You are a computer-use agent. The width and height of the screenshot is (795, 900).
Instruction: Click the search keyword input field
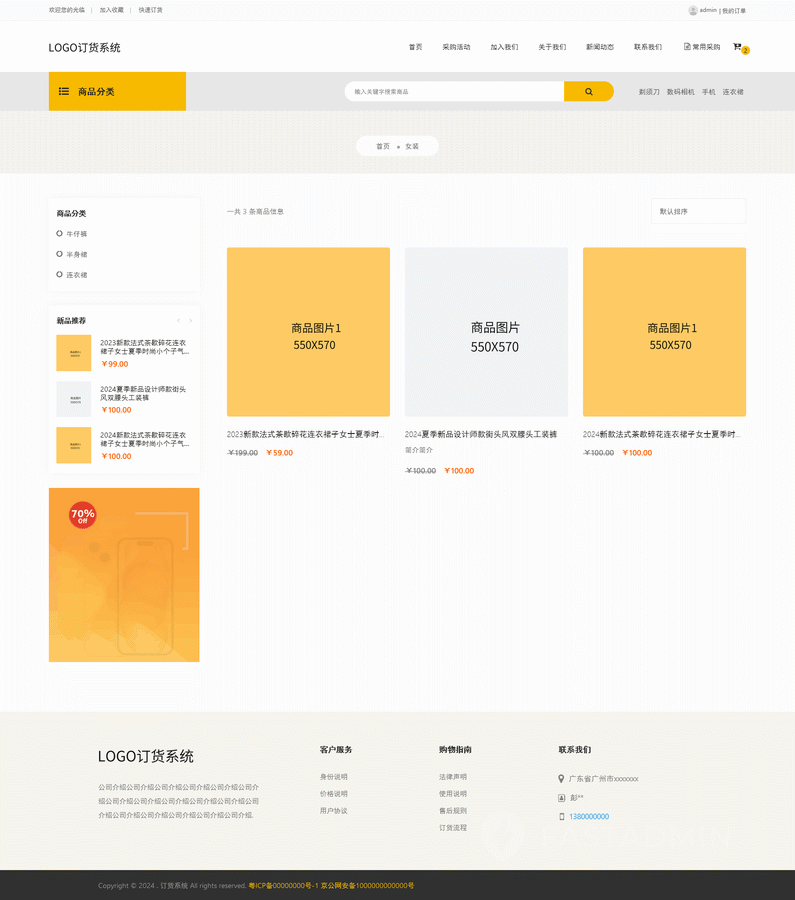tap(455, 92)
